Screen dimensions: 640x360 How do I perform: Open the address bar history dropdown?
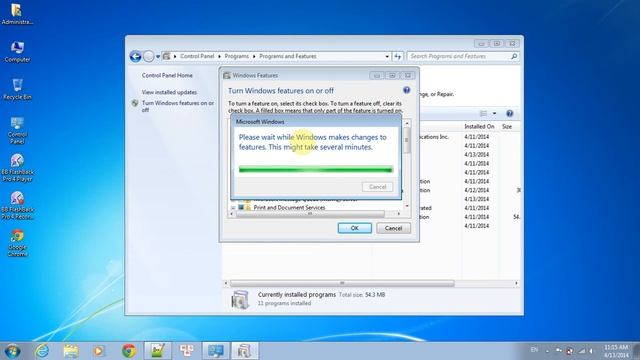point(387,56)
